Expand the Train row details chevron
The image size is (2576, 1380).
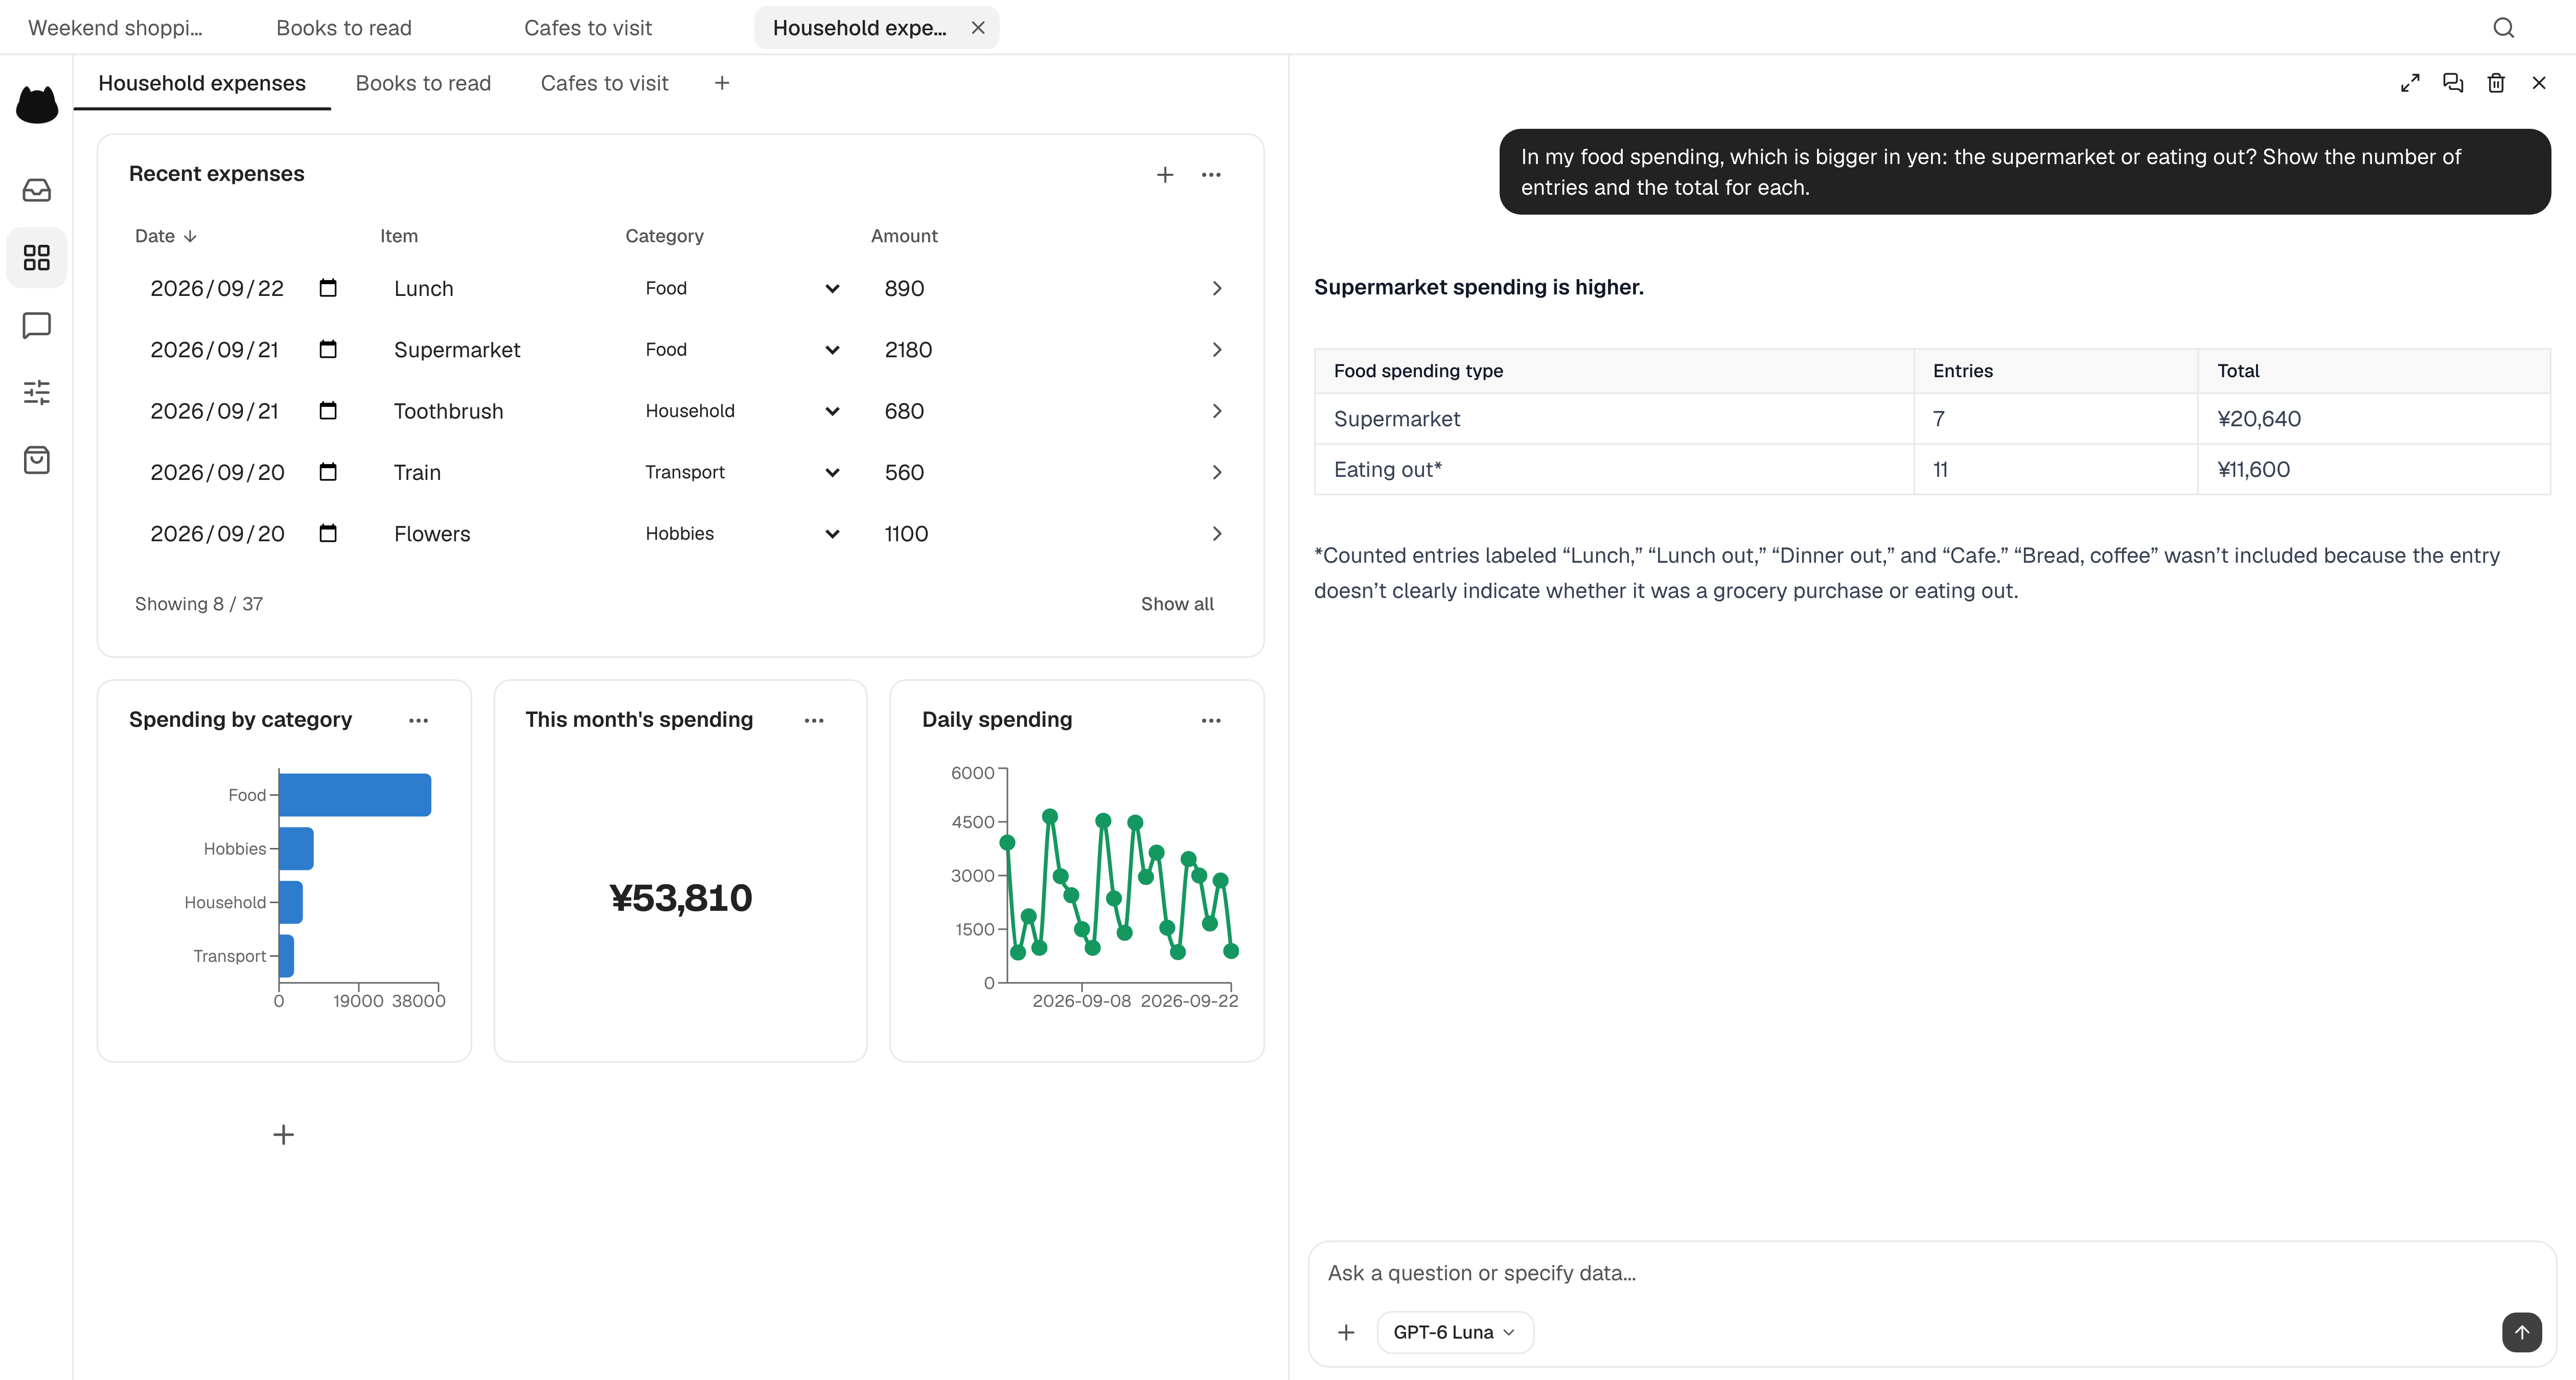click(1217, 472)
